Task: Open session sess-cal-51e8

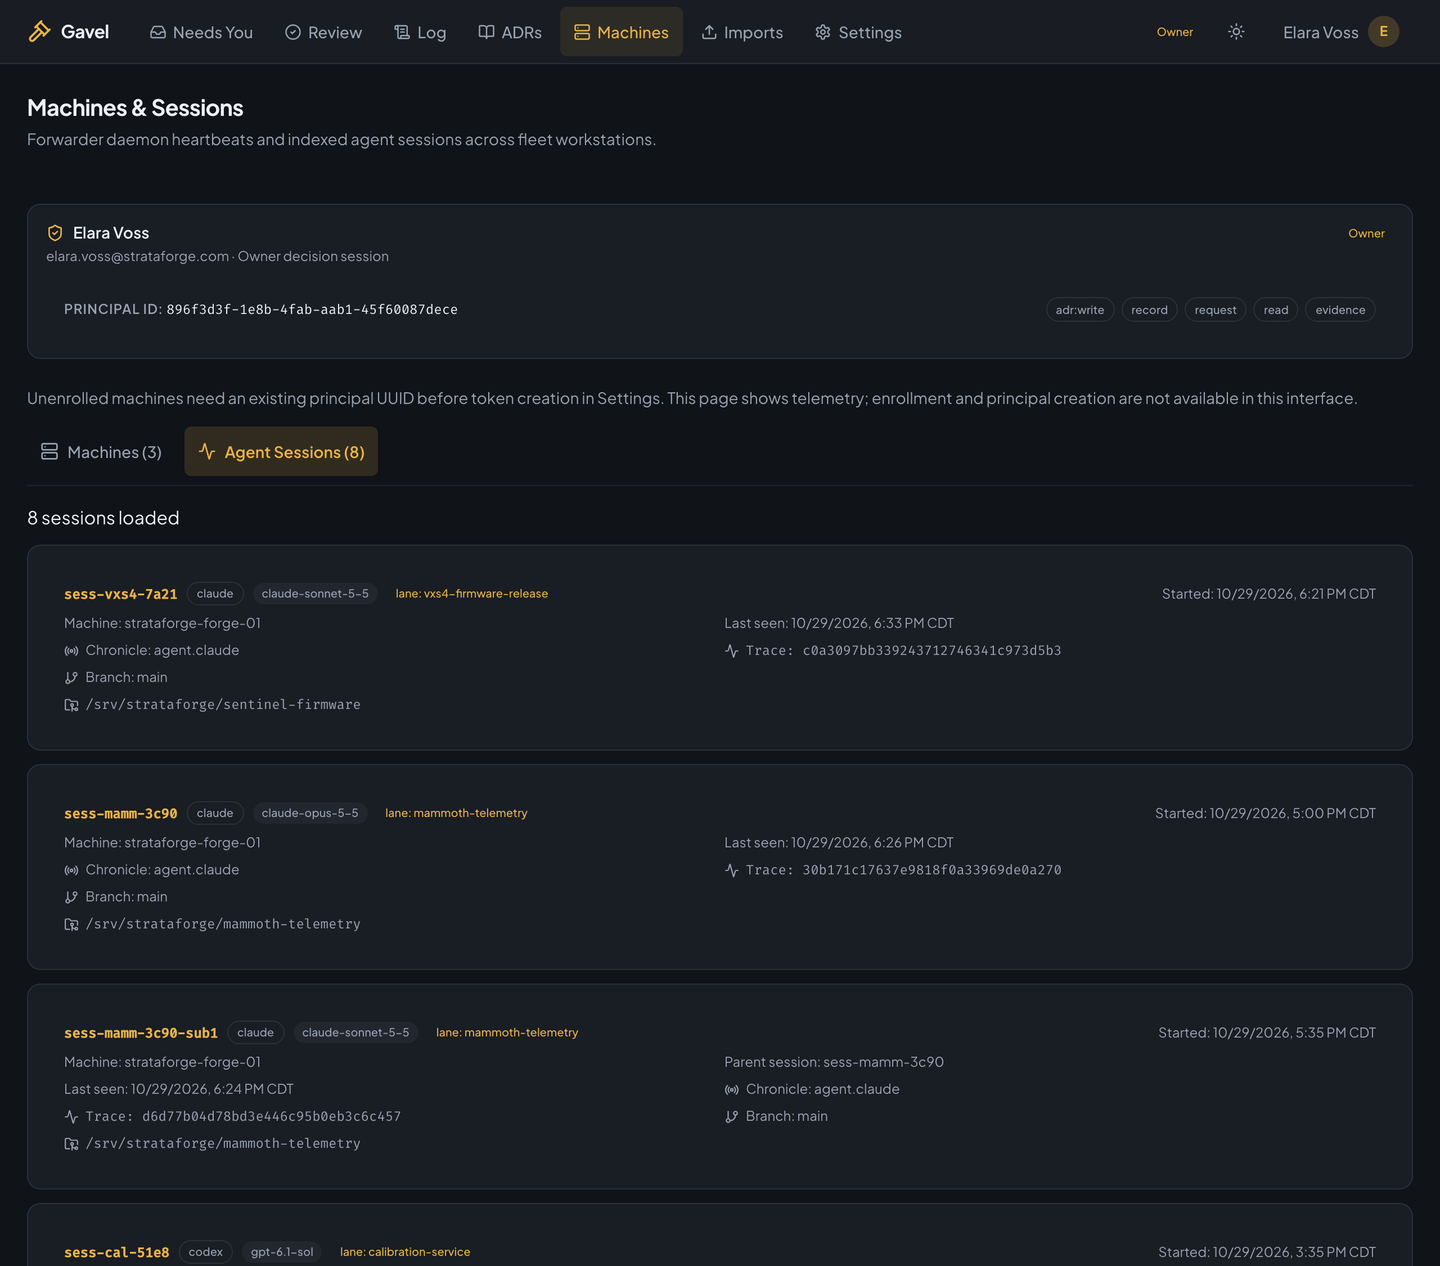Action: click(116, 1252)
